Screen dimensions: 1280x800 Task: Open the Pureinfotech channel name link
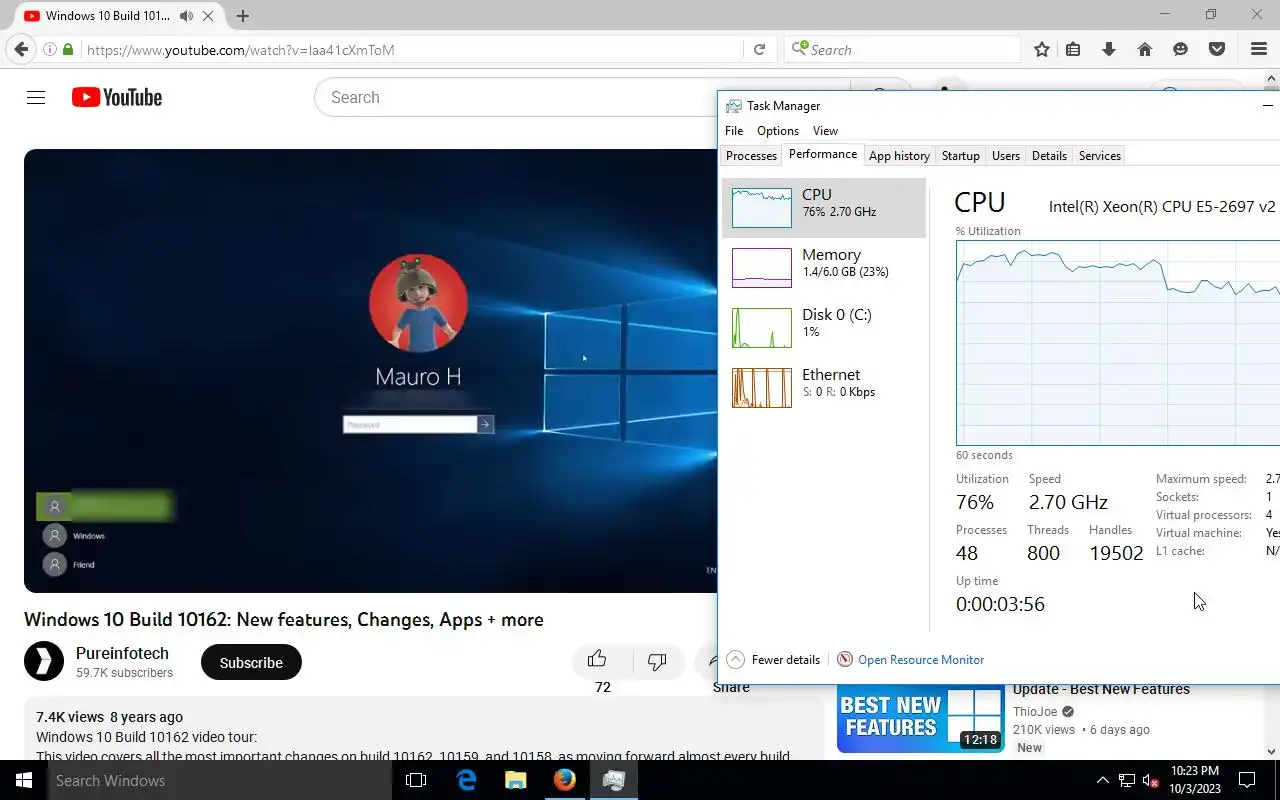(x=122, y=653)
